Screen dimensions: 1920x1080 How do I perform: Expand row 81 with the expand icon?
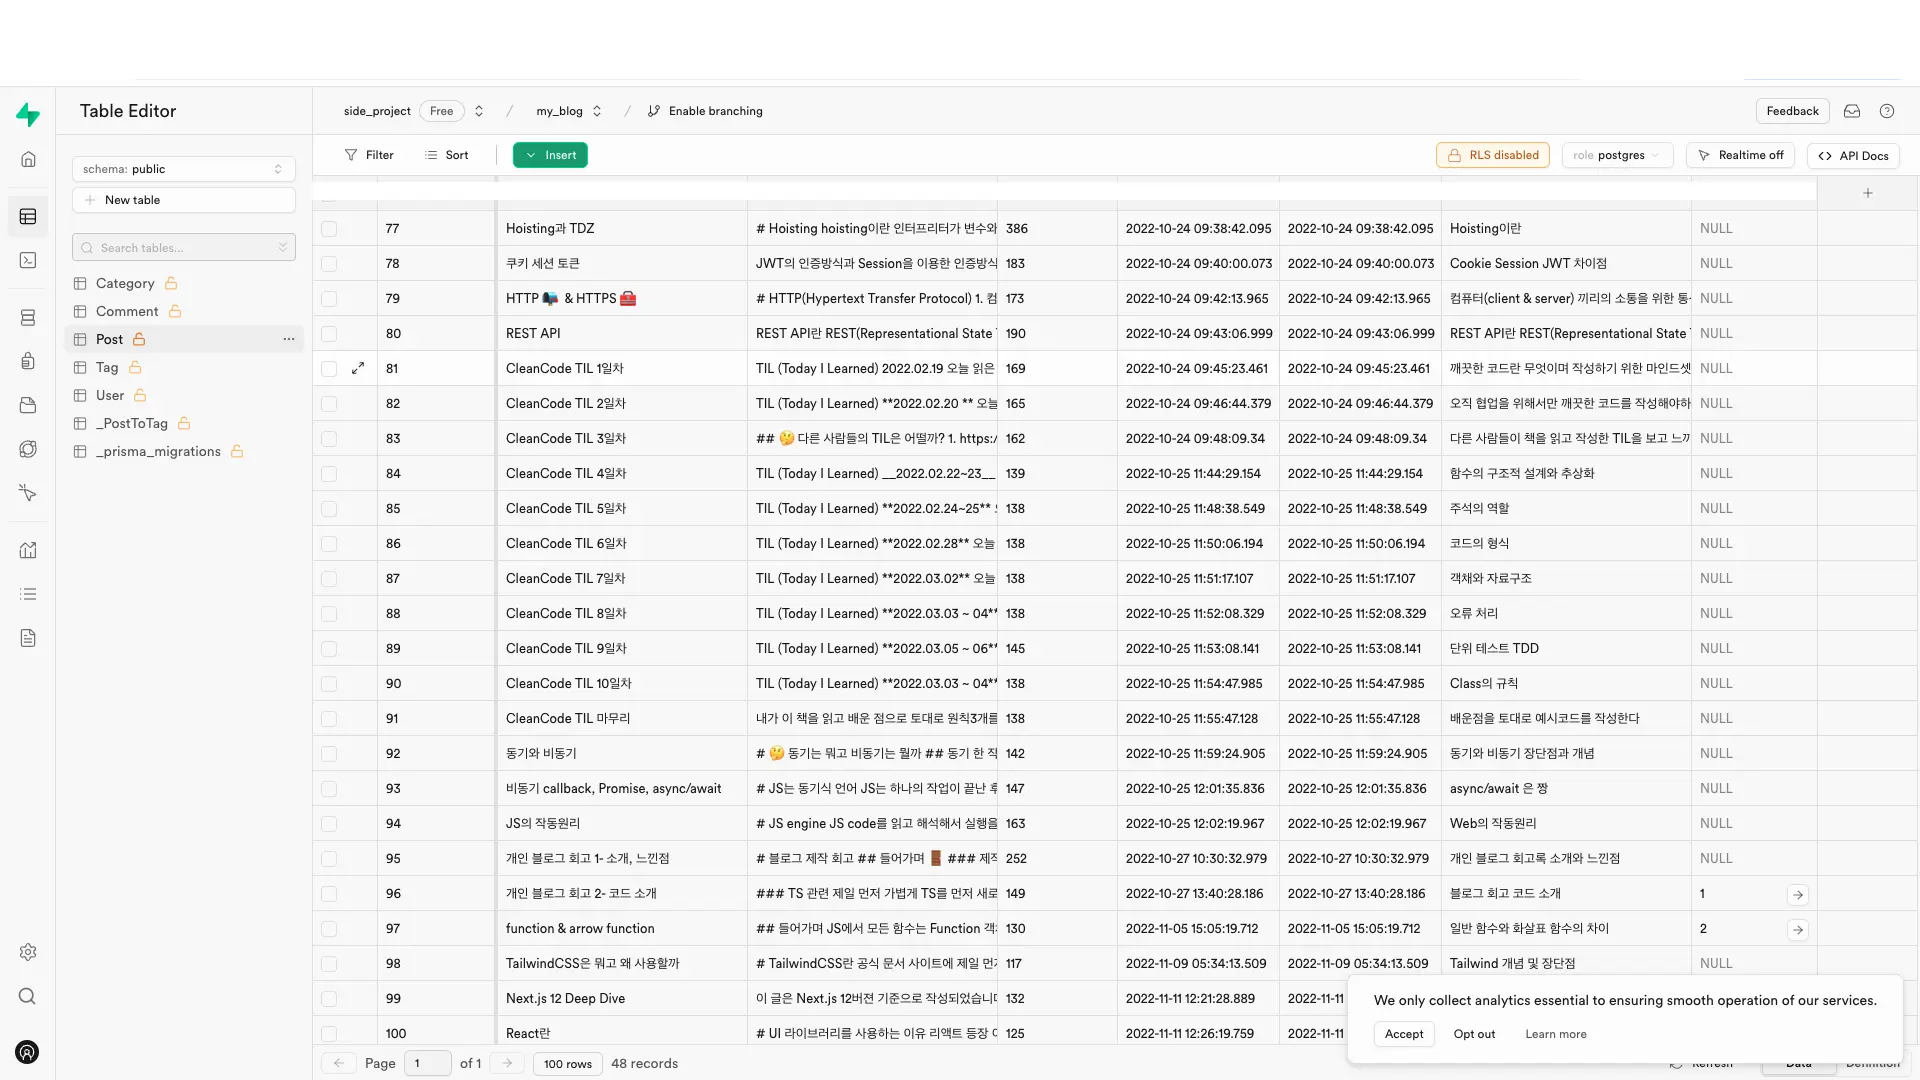(x=358, y=368)
